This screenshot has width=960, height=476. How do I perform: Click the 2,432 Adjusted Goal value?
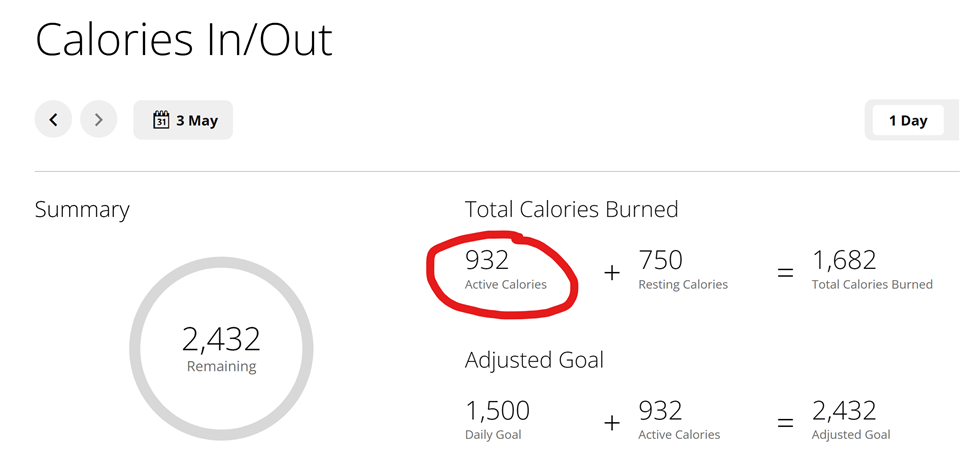[851, 419]
